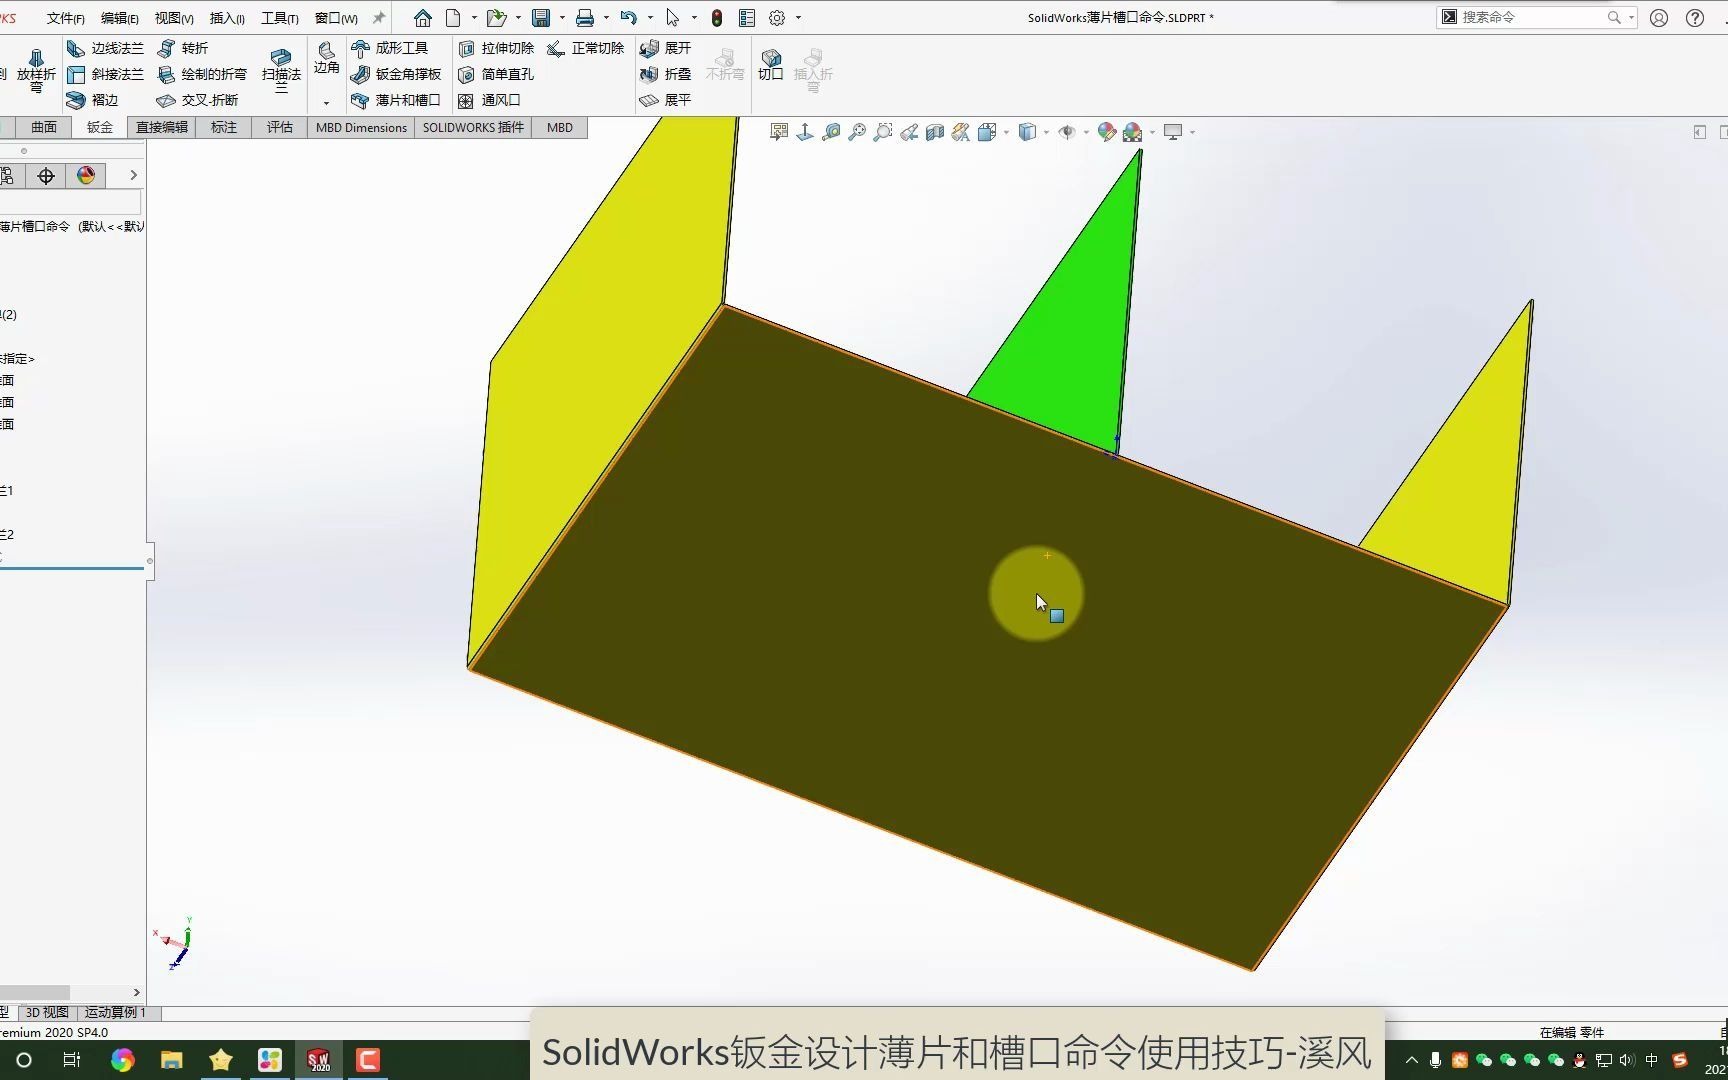This screenshot has width=1728, height=1080.
Task: Open the New document dropdown arrow
Action: tap(474, 18)
